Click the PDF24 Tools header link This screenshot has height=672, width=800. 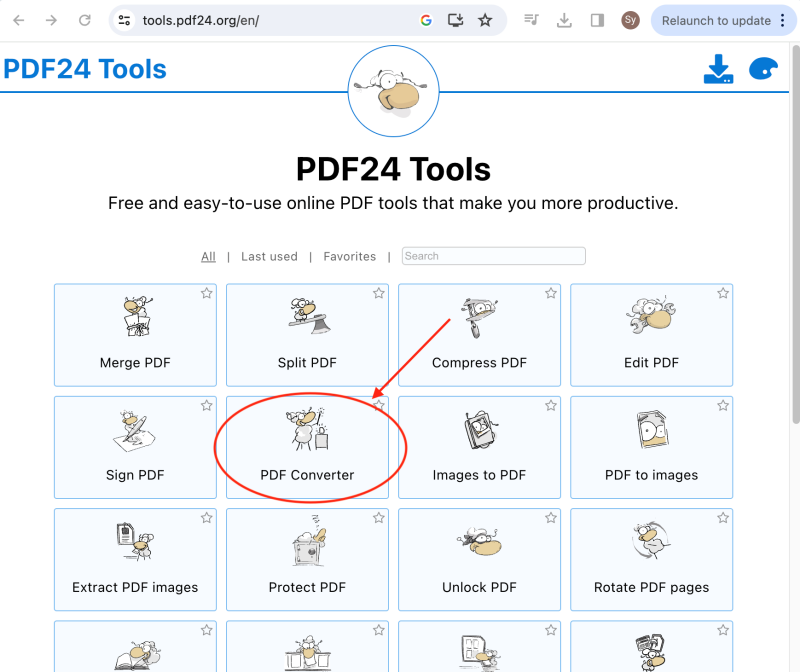[85, 69]
